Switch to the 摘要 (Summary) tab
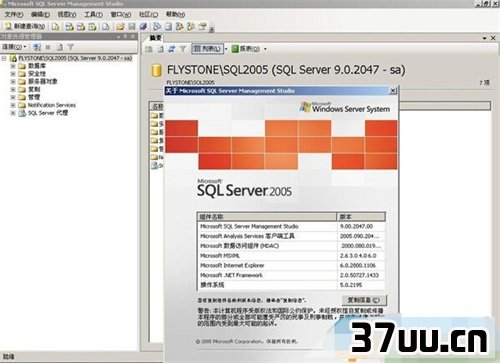Viewport: 500px width, 363px height. (x=156, y=38)
